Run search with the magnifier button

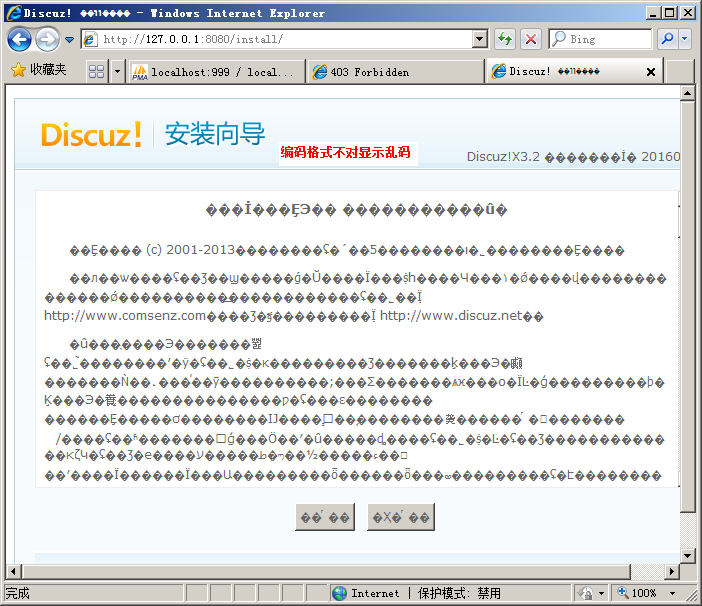(x=667, y=39)
